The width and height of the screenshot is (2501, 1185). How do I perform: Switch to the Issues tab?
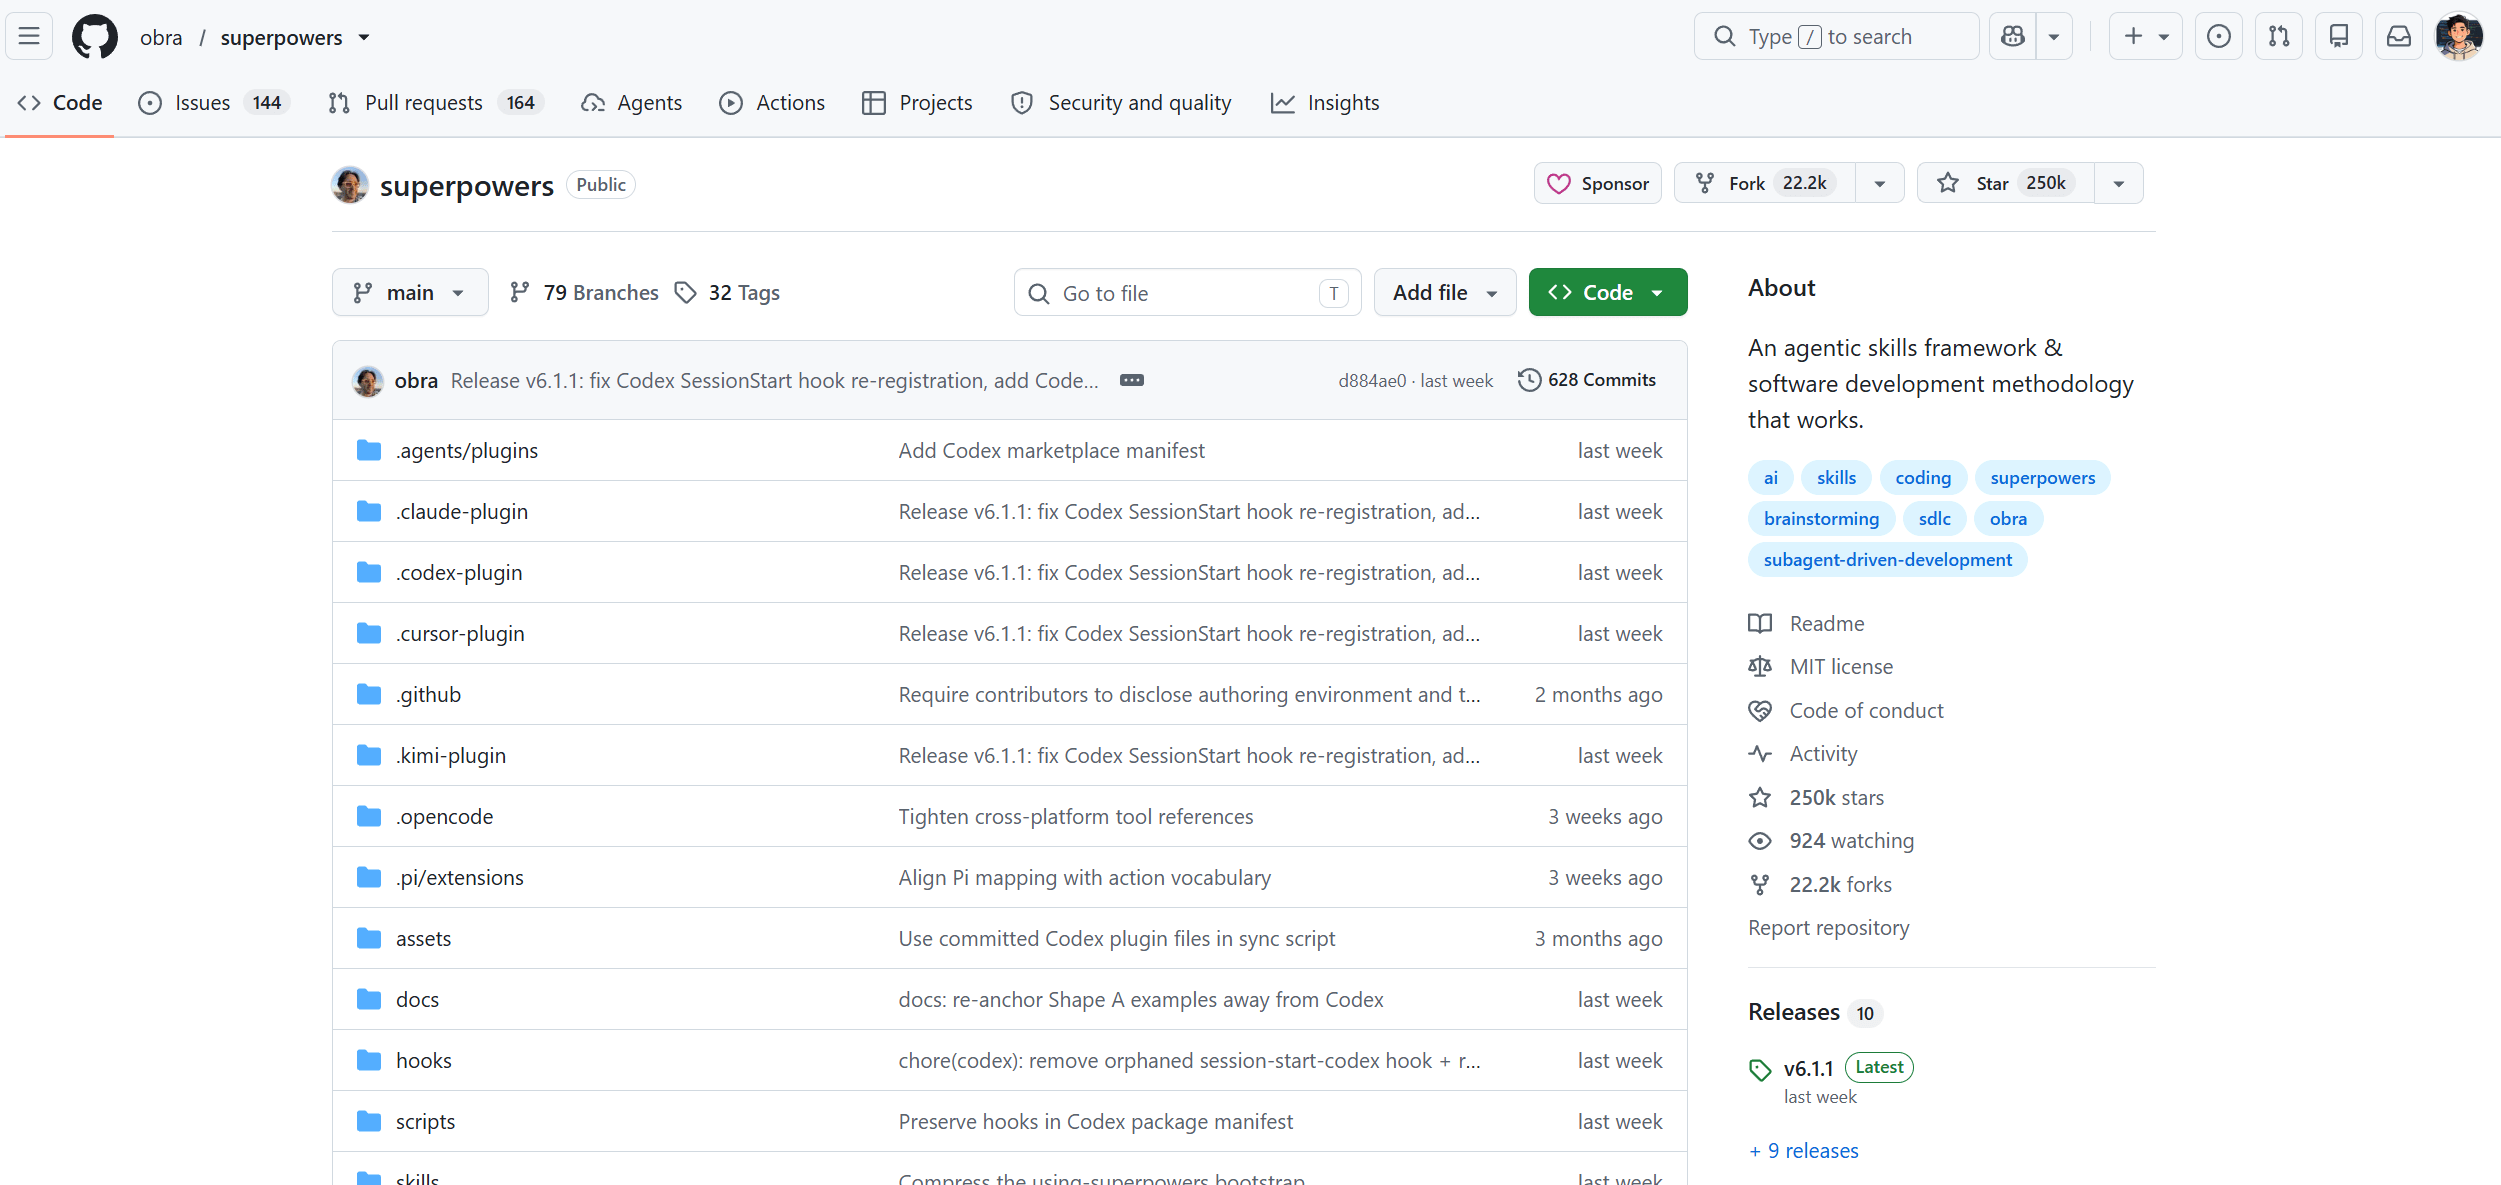[x=214, y=103]
